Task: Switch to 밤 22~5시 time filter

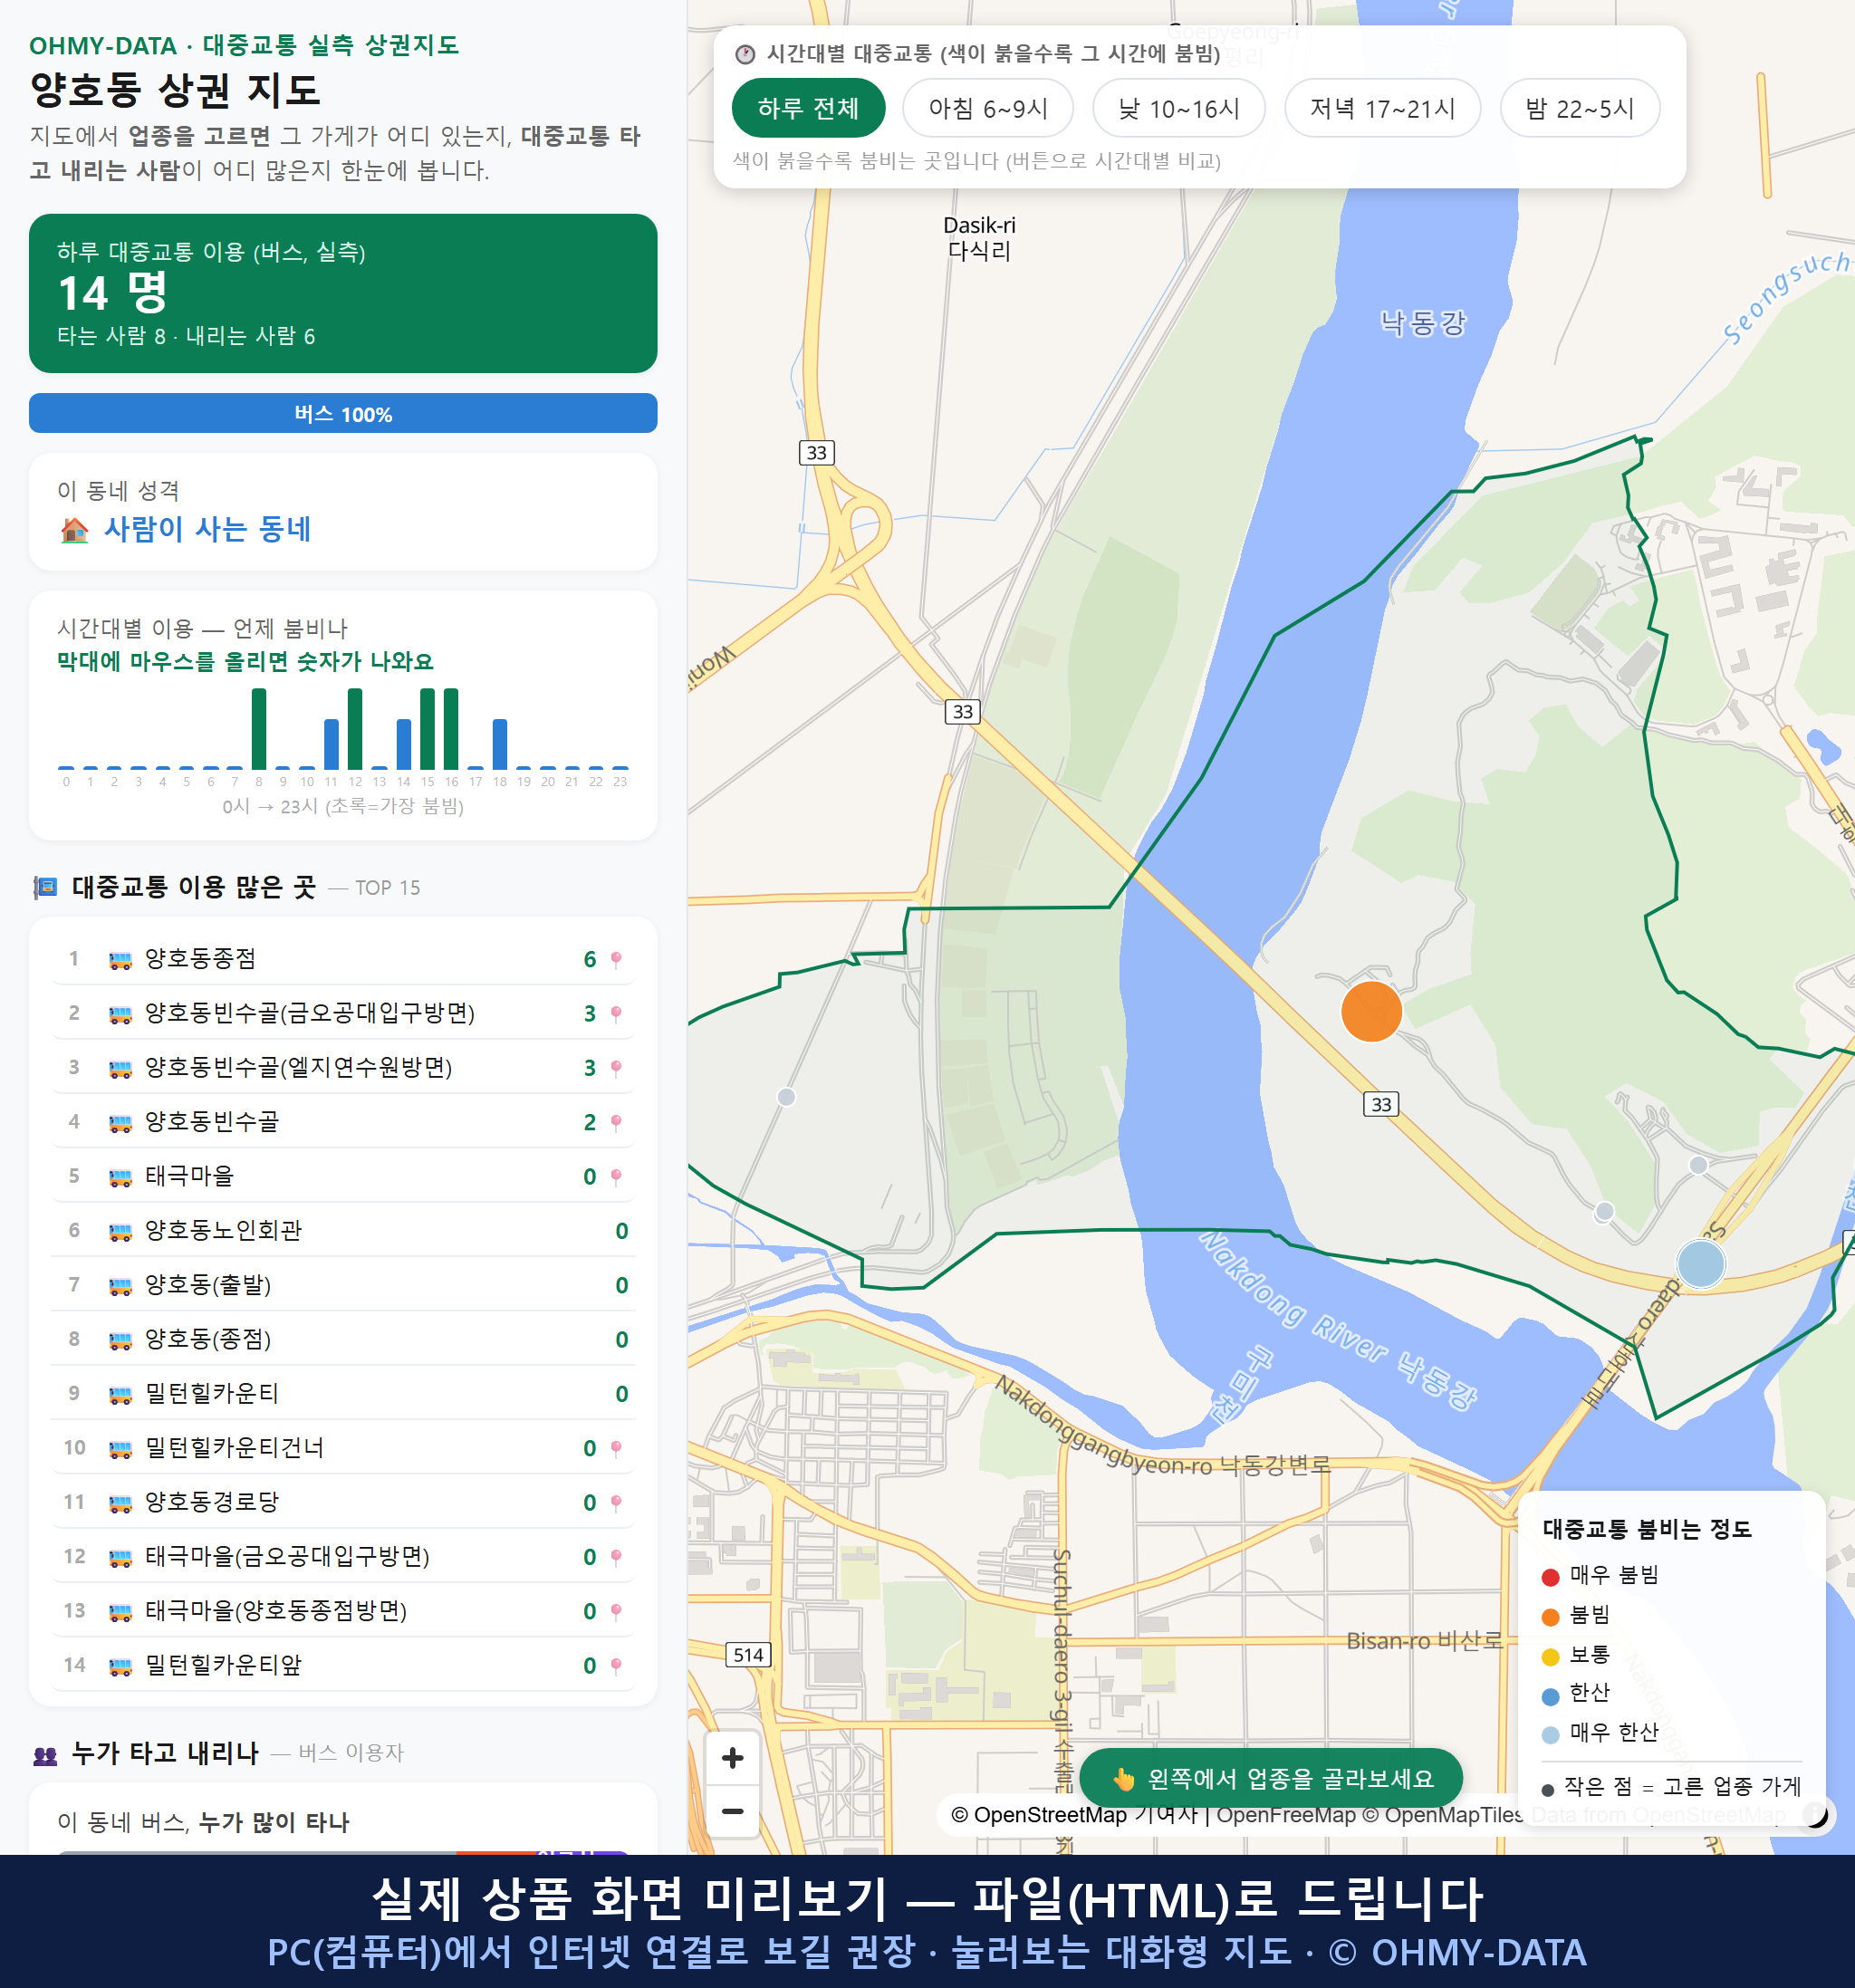Action: (x=1580, y=108)
